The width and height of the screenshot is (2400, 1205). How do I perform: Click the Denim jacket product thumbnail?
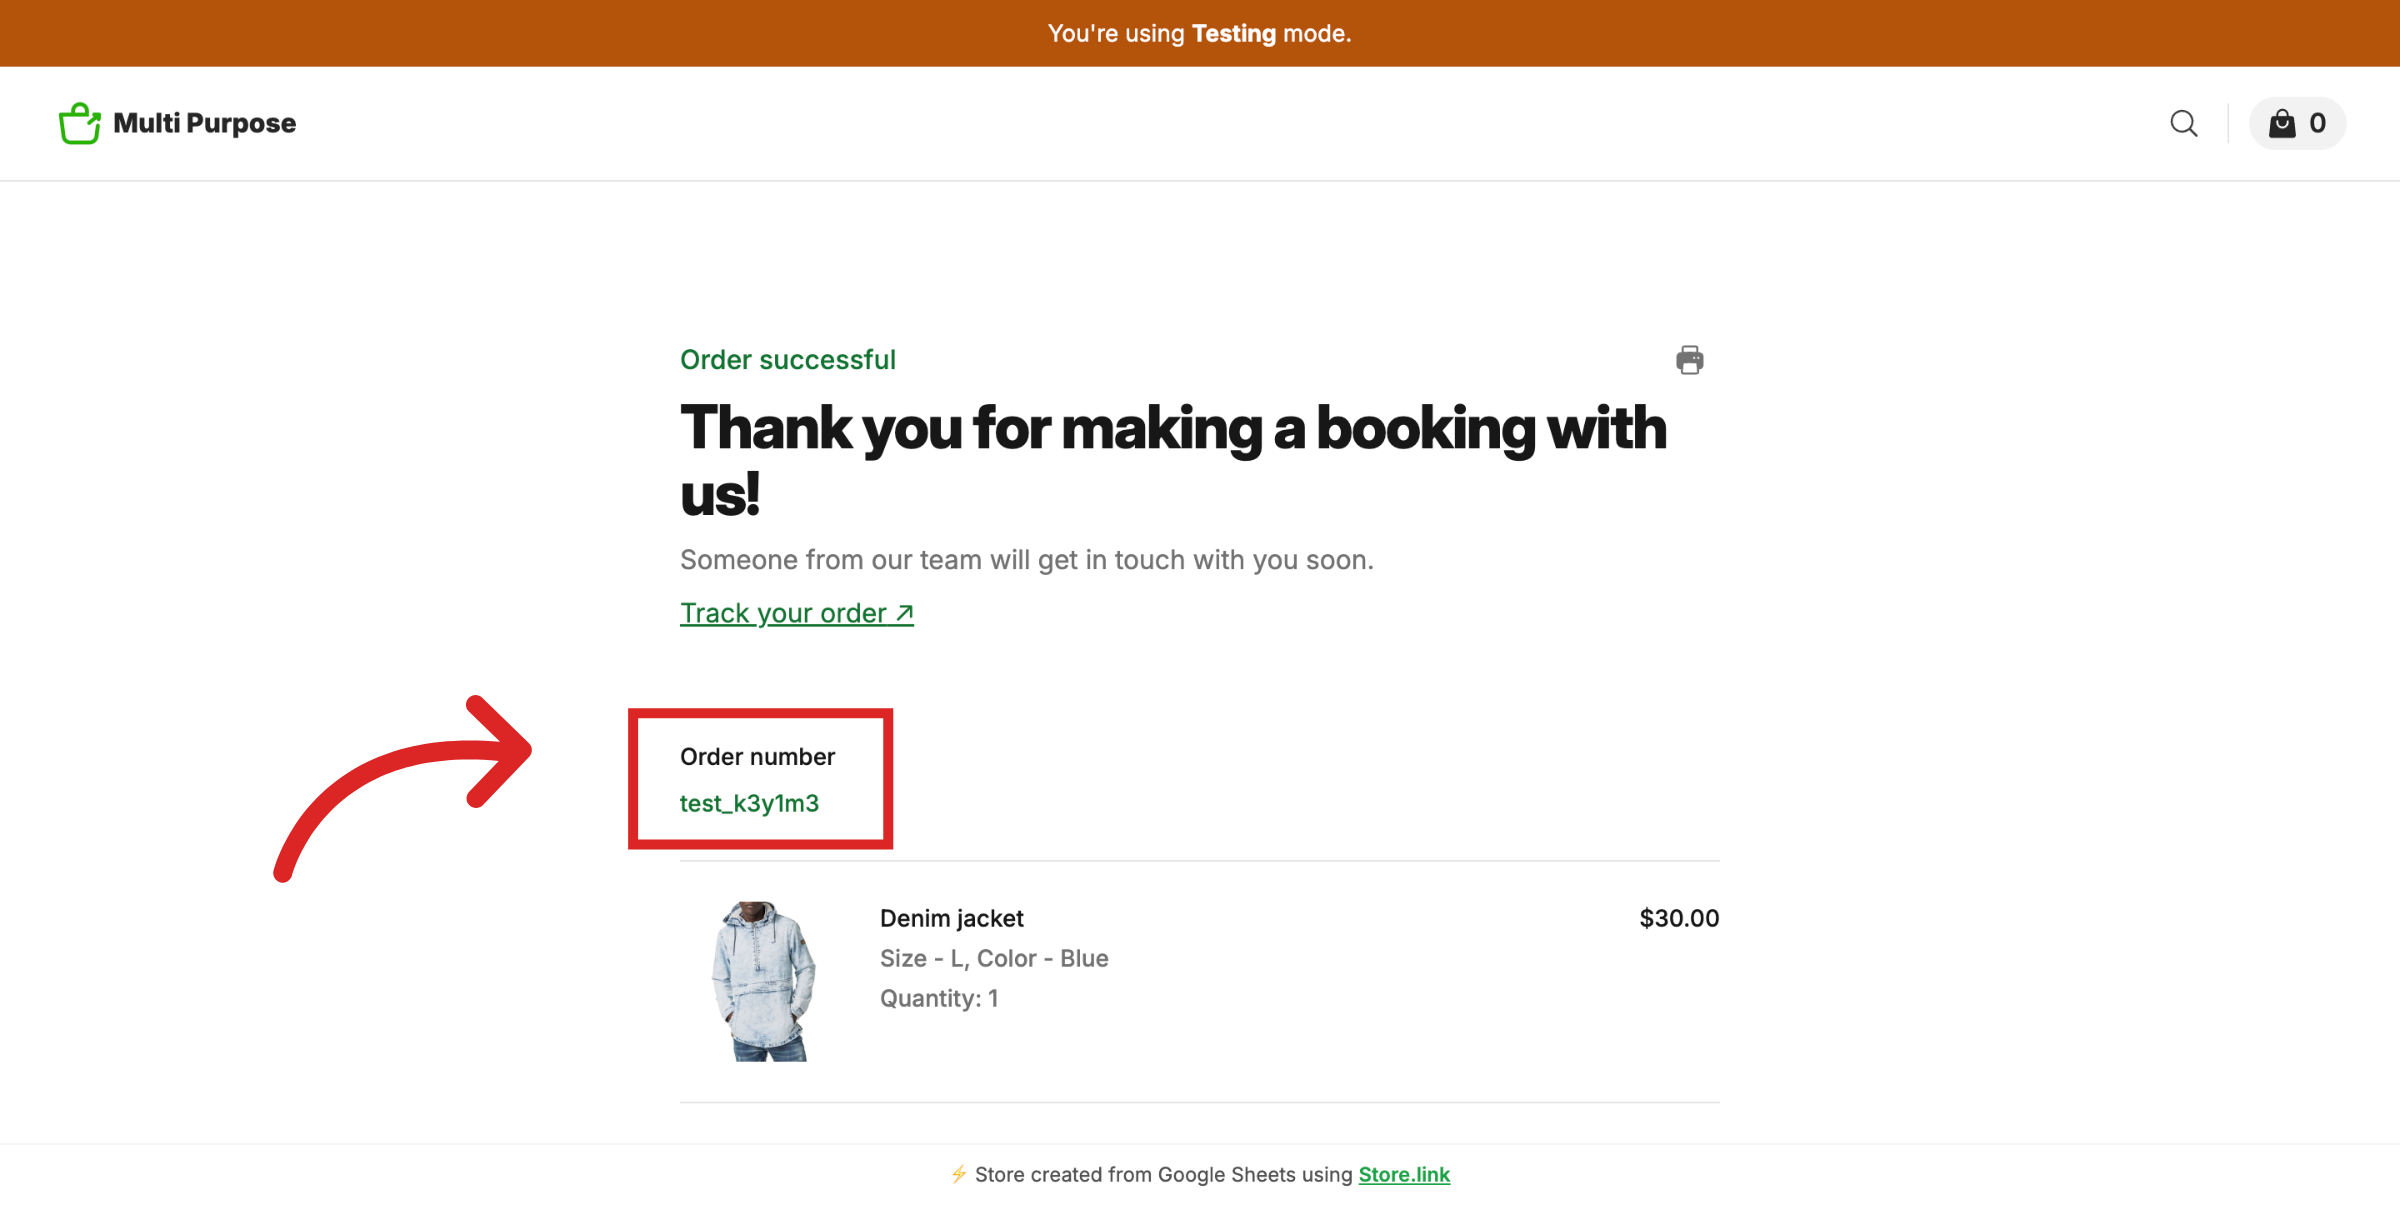click(x=763, y=980)
